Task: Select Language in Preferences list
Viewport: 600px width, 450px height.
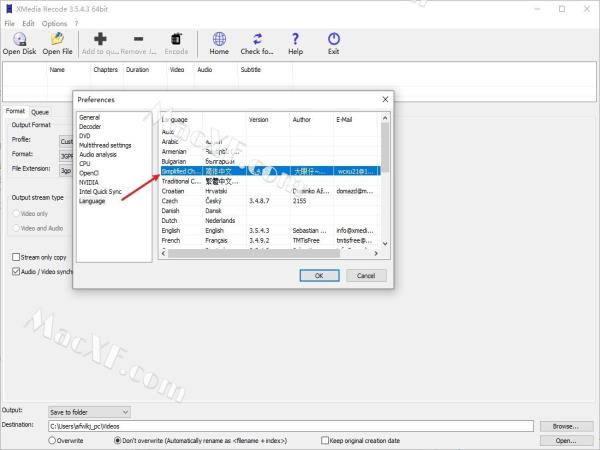Action: click(92, 201)
